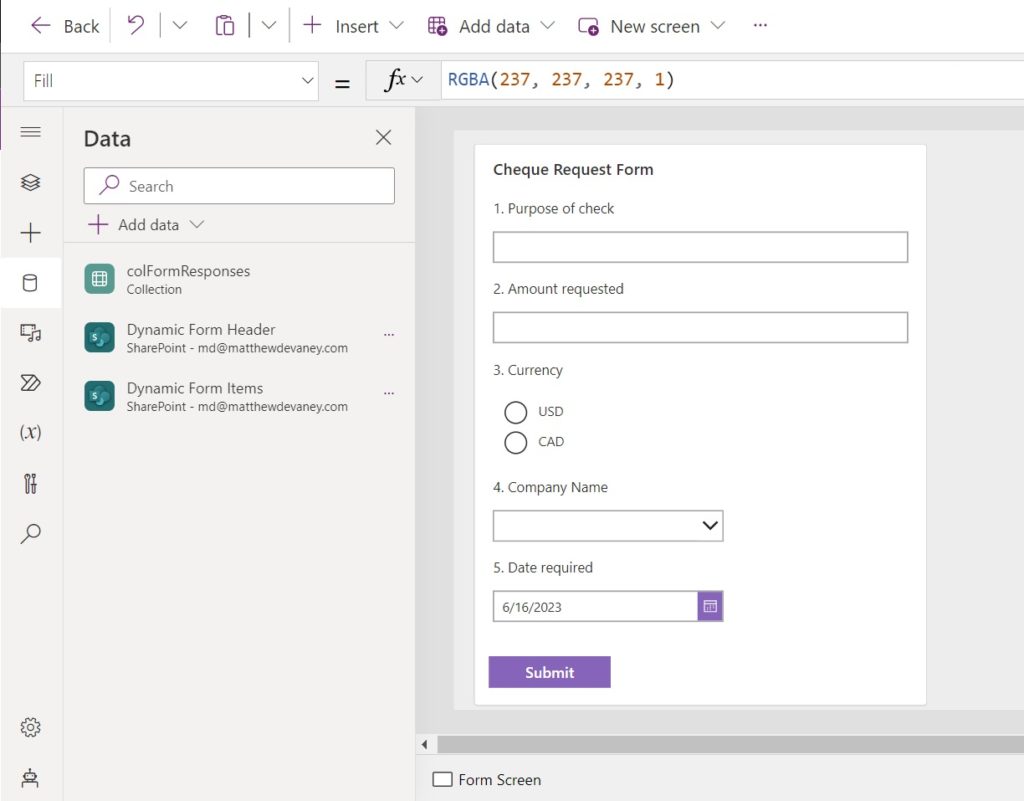Open the Advanced tools icon
This screenshot has width=1024, height=801.
point(30,483)
